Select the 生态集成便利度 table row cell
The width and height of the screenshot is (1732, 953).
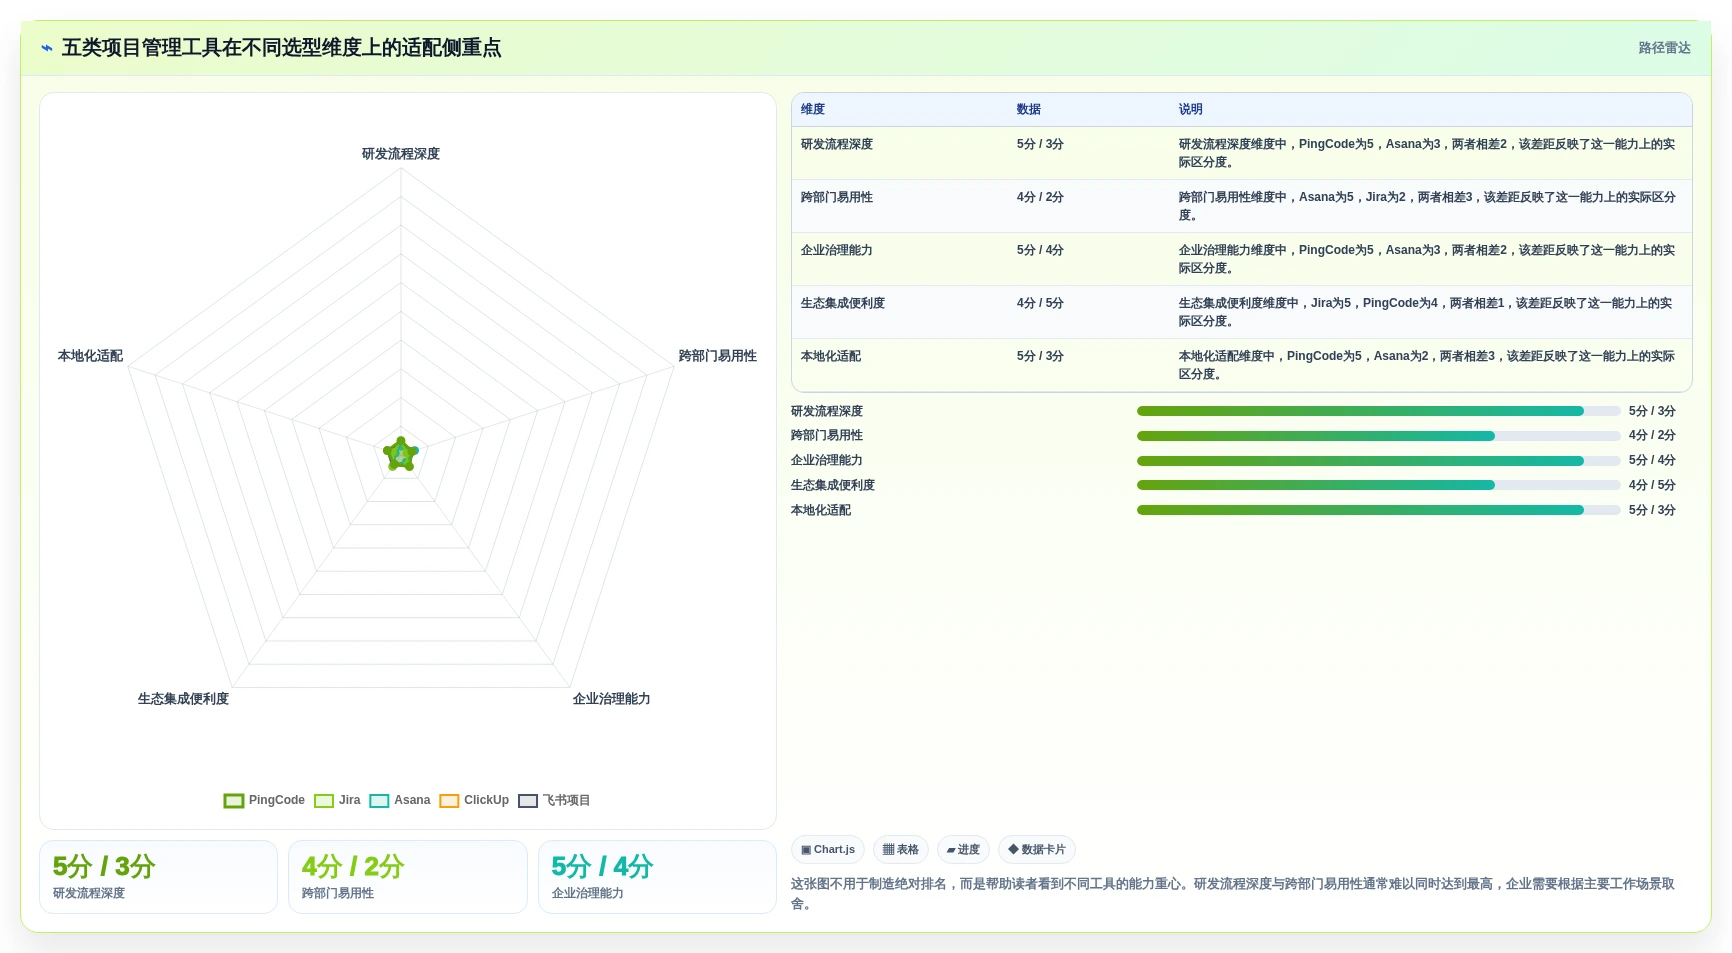(843, 303)
